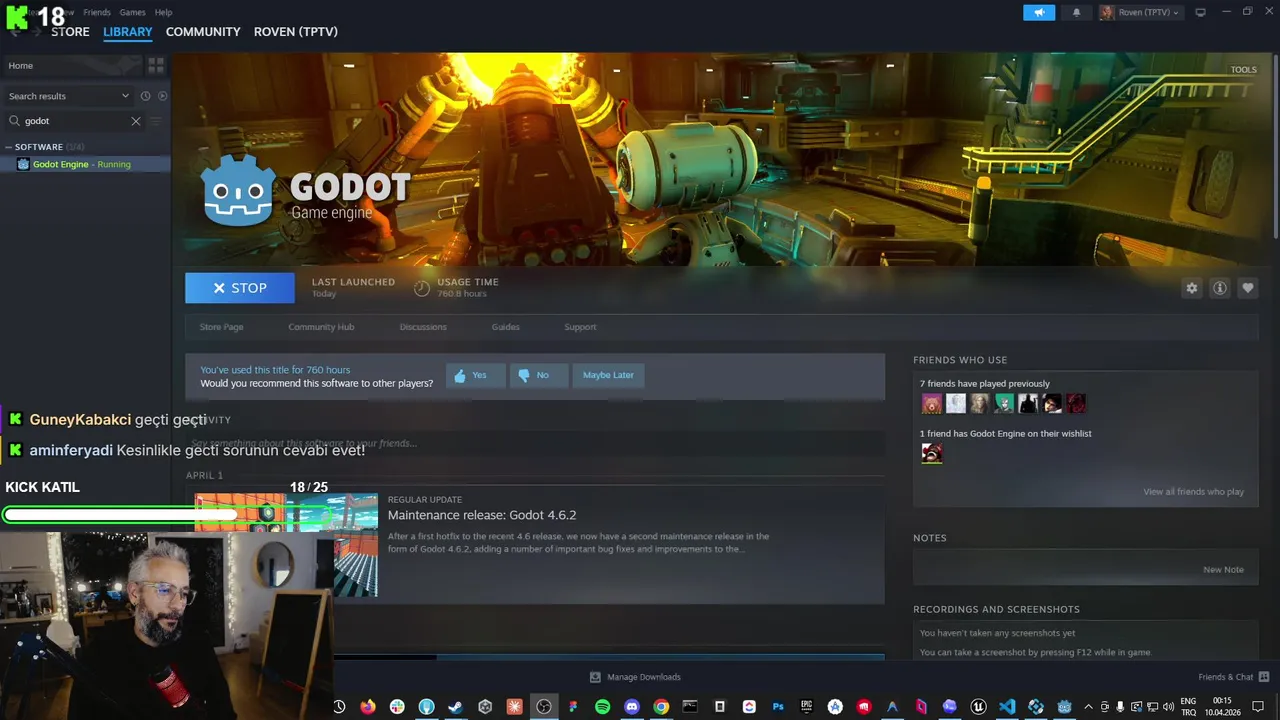Sort library by recent activity clock icon

[x=145, y=96]
